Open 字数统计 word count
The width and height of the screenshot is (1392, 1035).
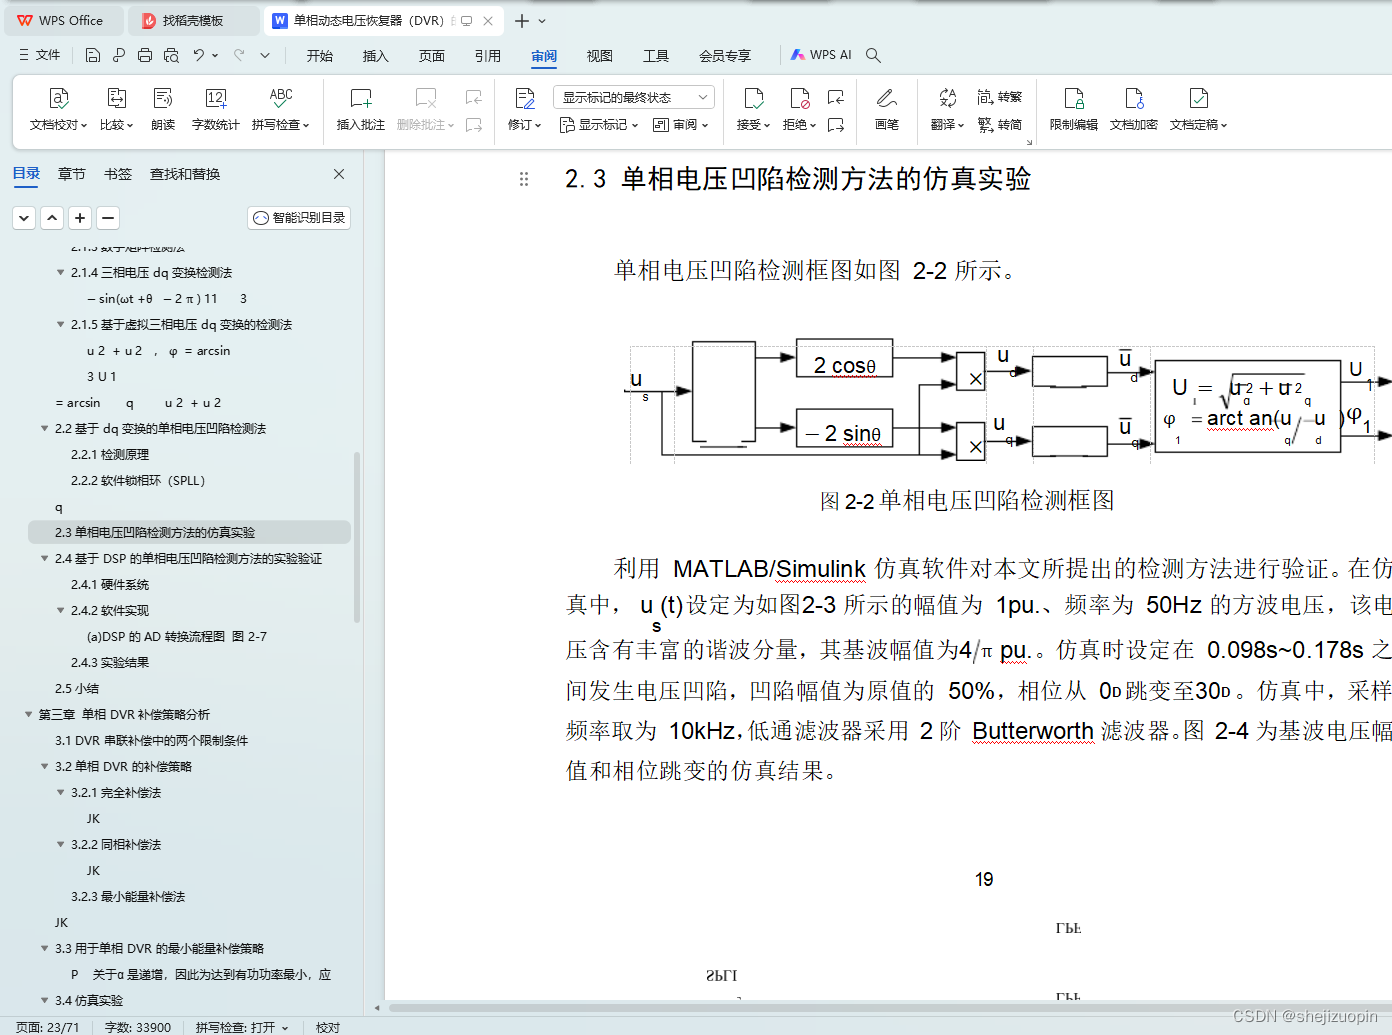[215, 108]
